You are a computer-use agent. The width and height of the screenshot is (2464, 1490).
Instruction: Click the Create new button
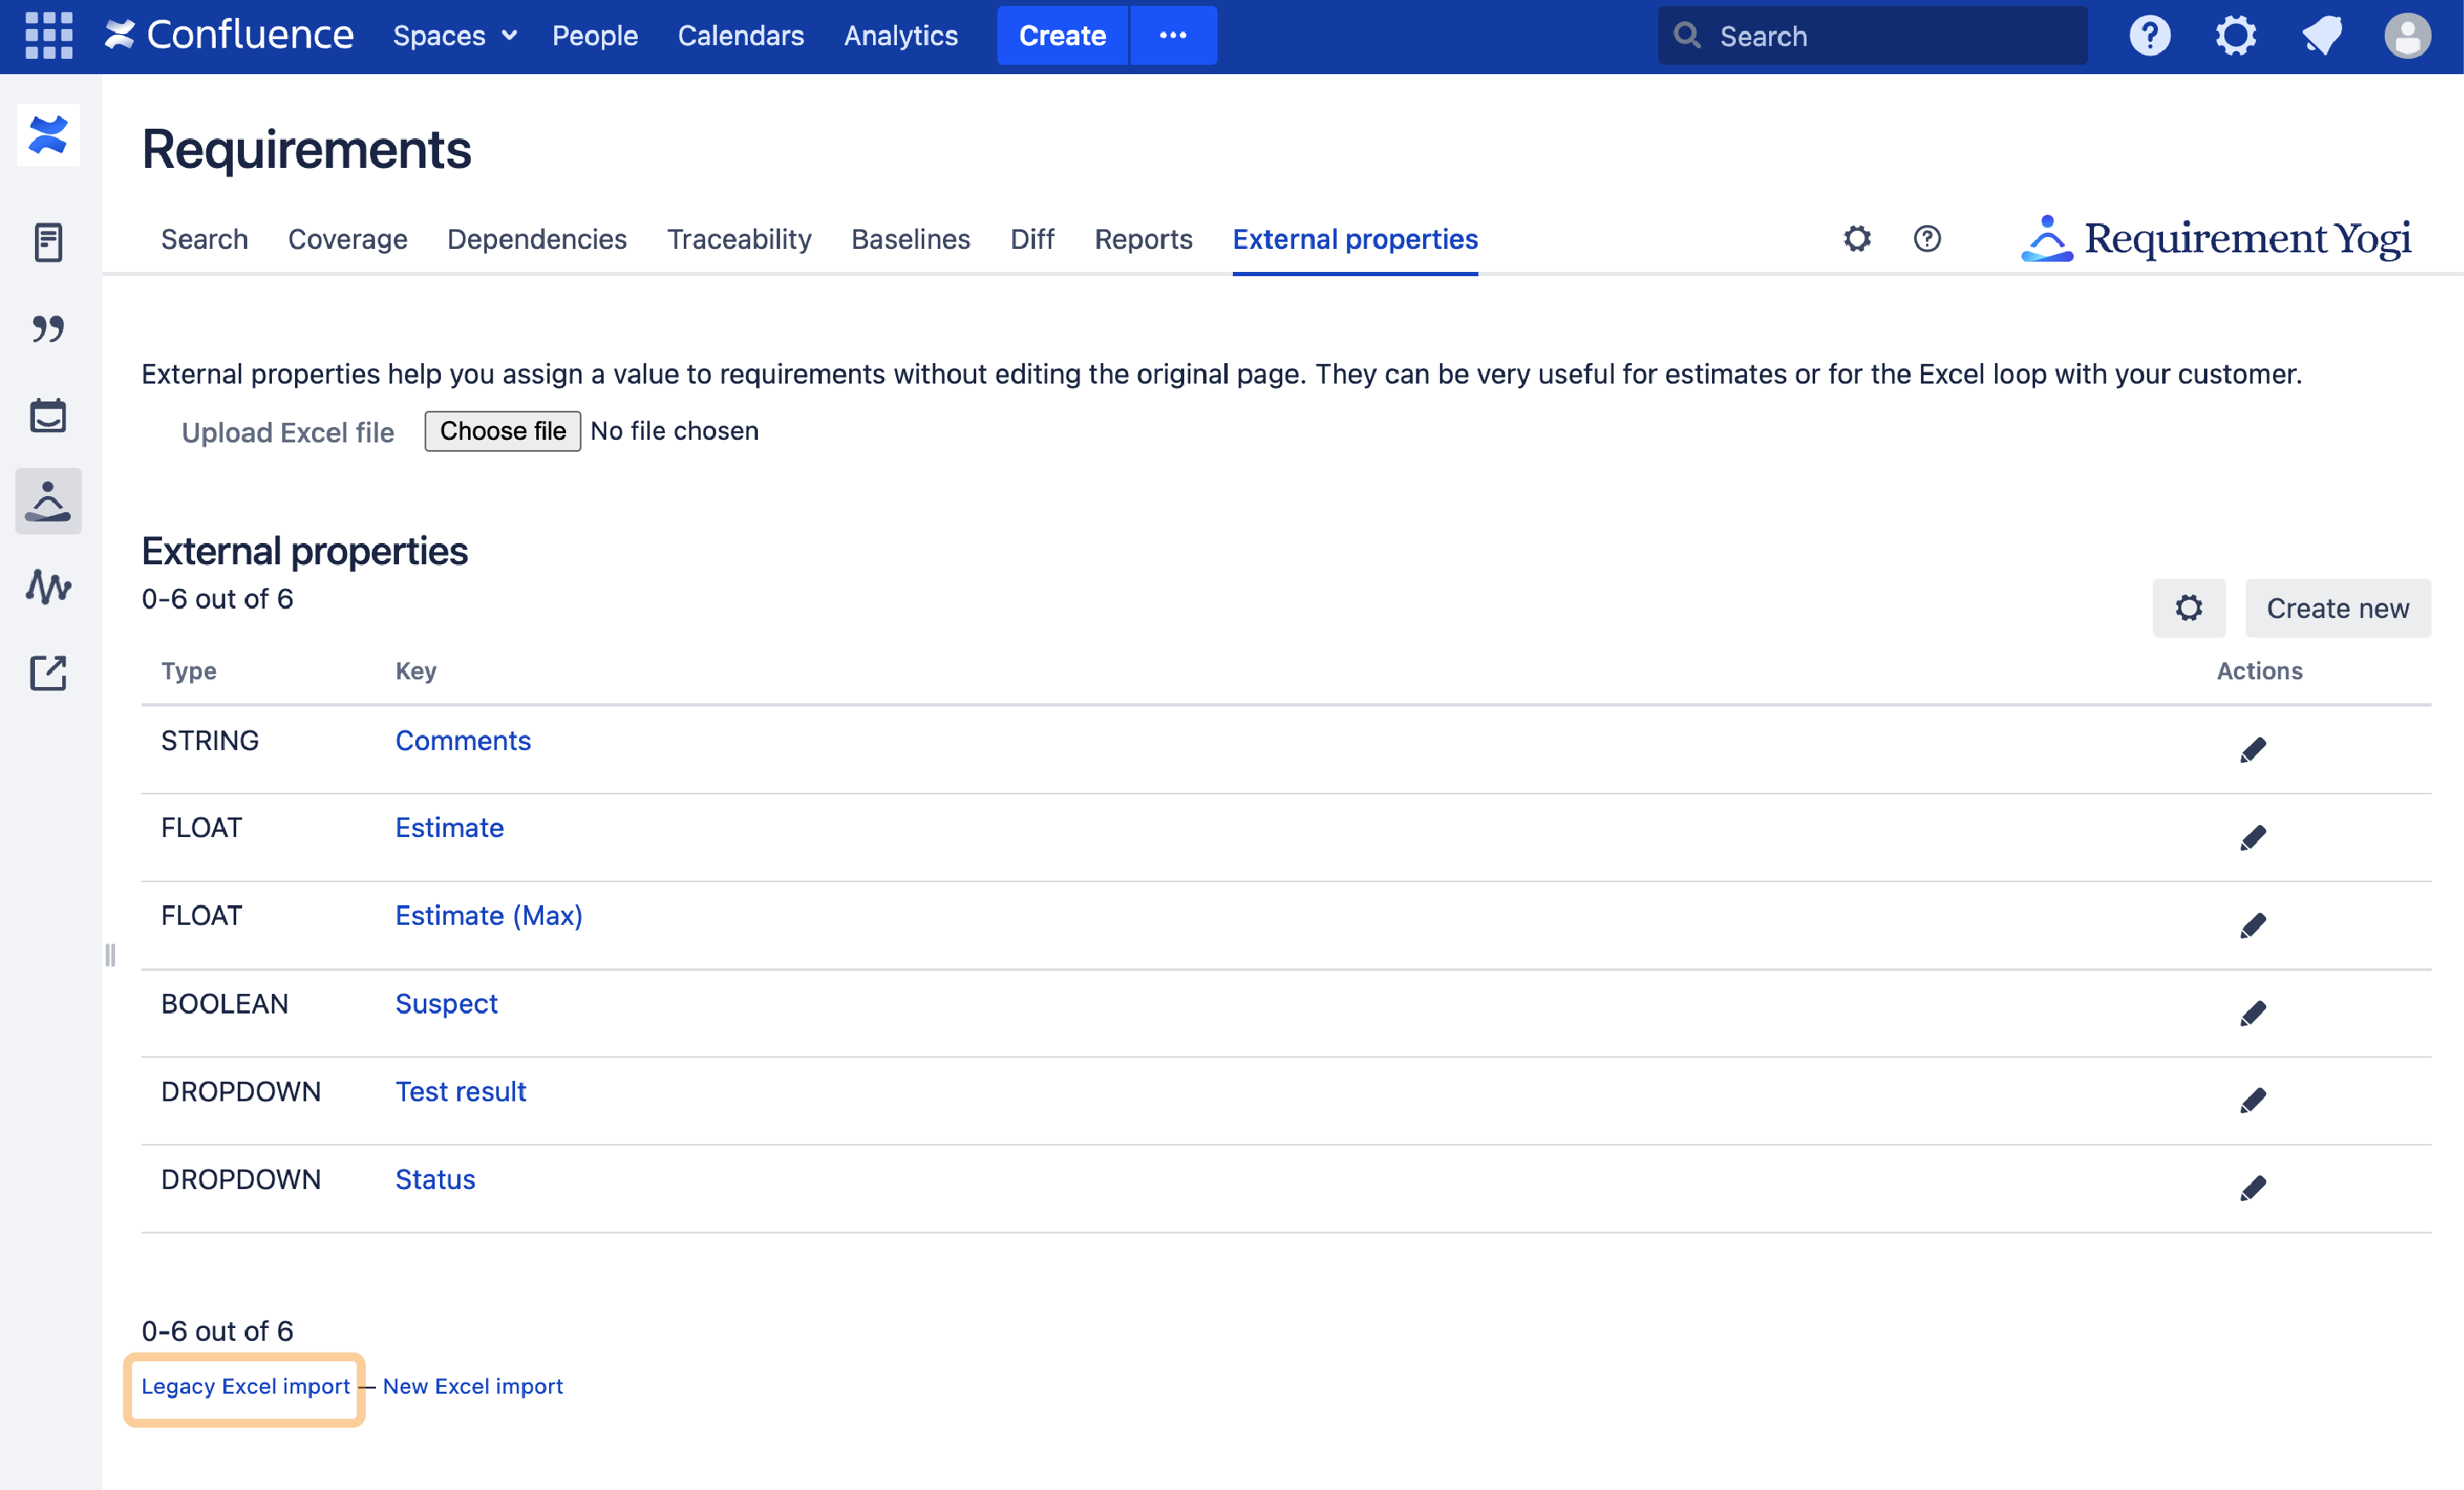(x=2337, y=608)
